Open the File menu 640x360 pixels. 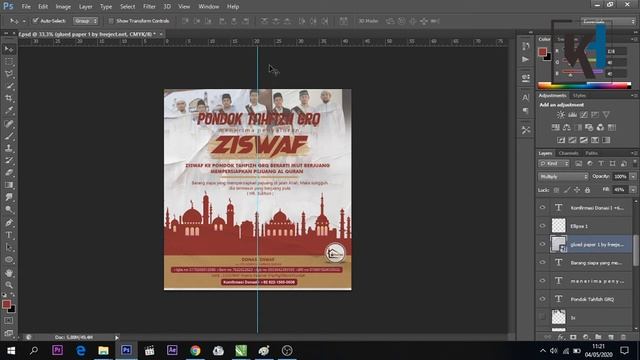tap(26, 7)
